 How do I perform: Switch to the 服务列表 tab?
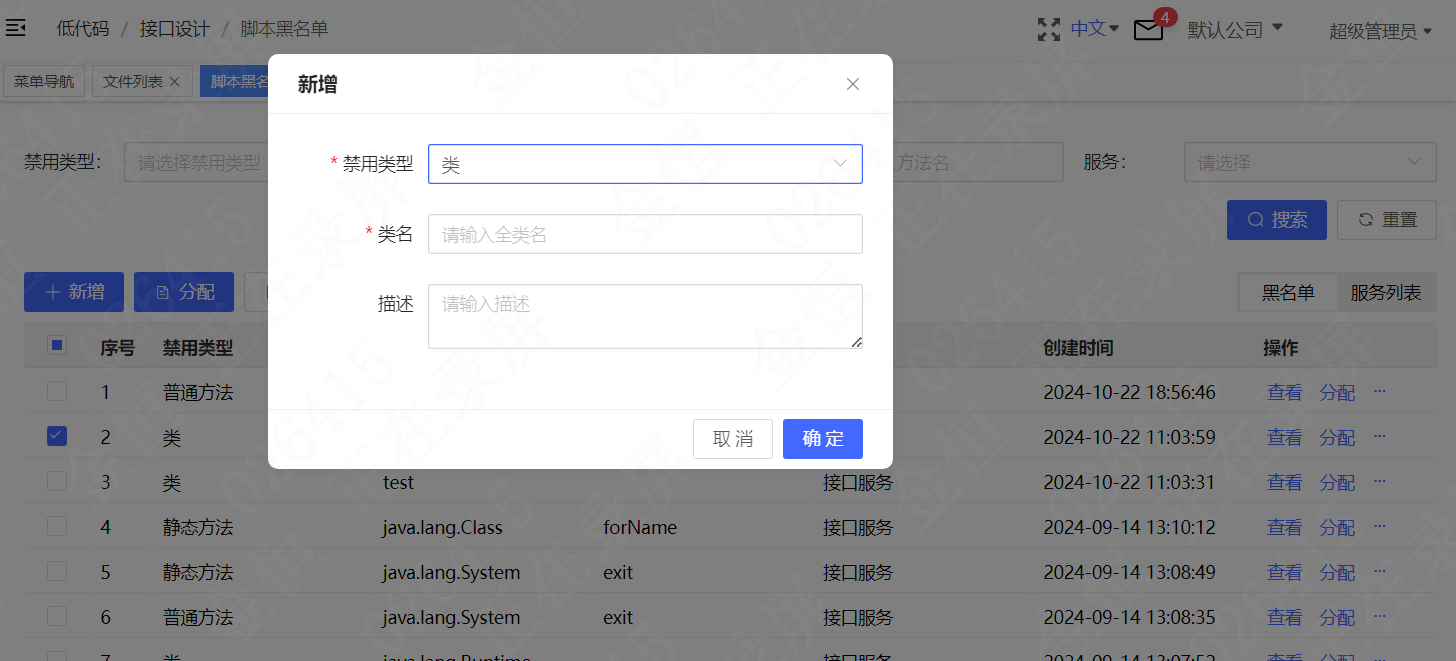(1385, 293)
